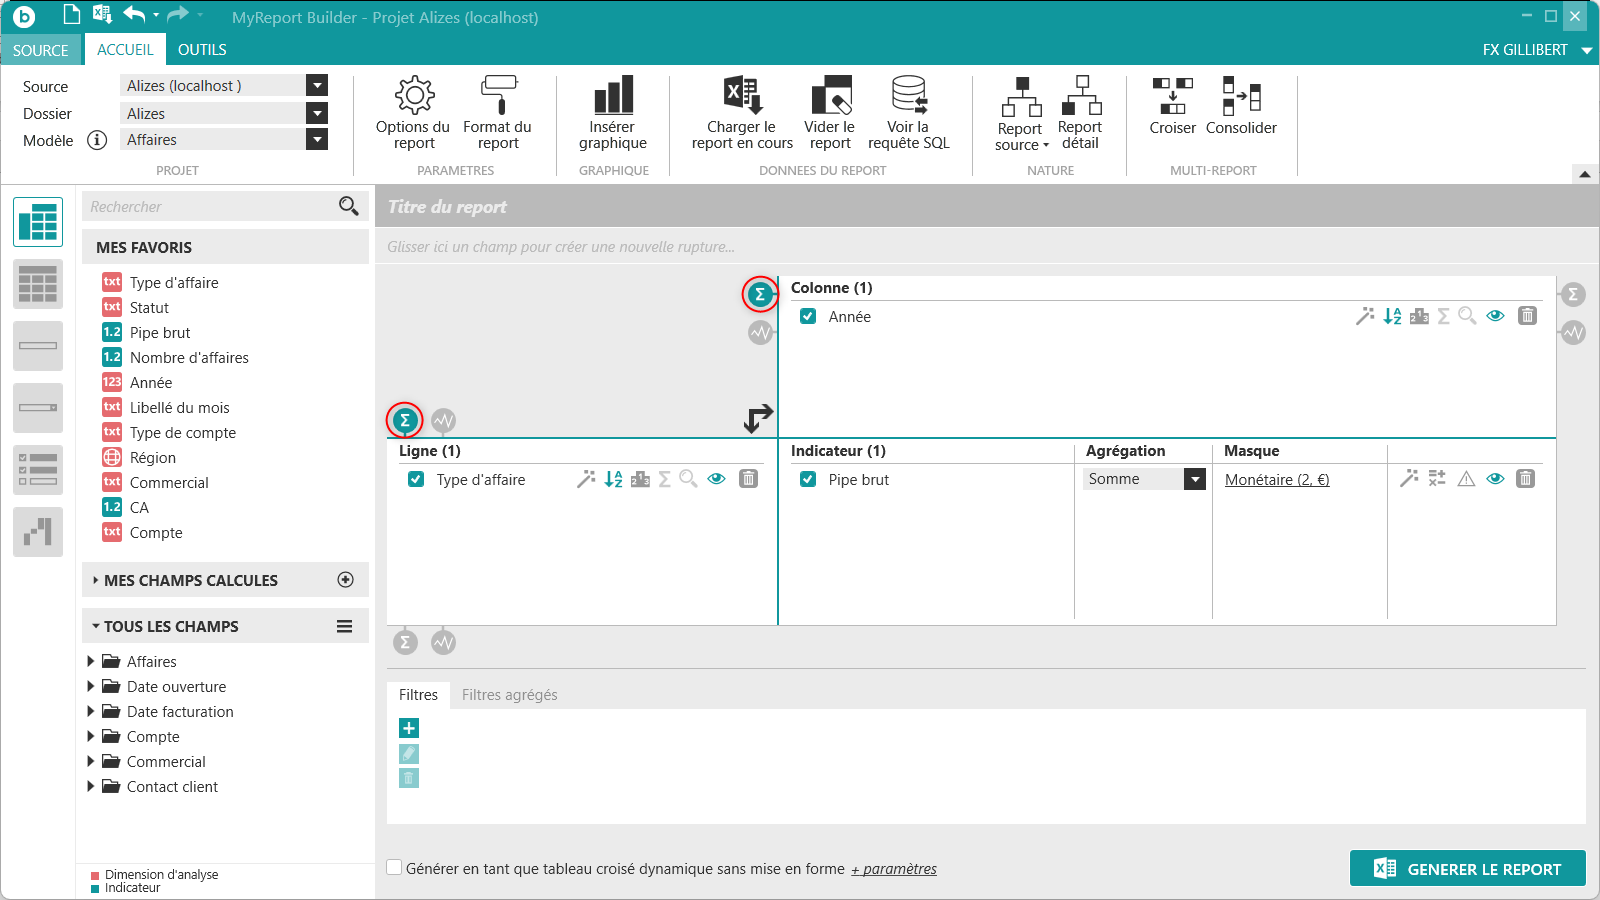1600x900 pixels.
Task: Open the Filtres agrégés tab
Action: (509, 695)
